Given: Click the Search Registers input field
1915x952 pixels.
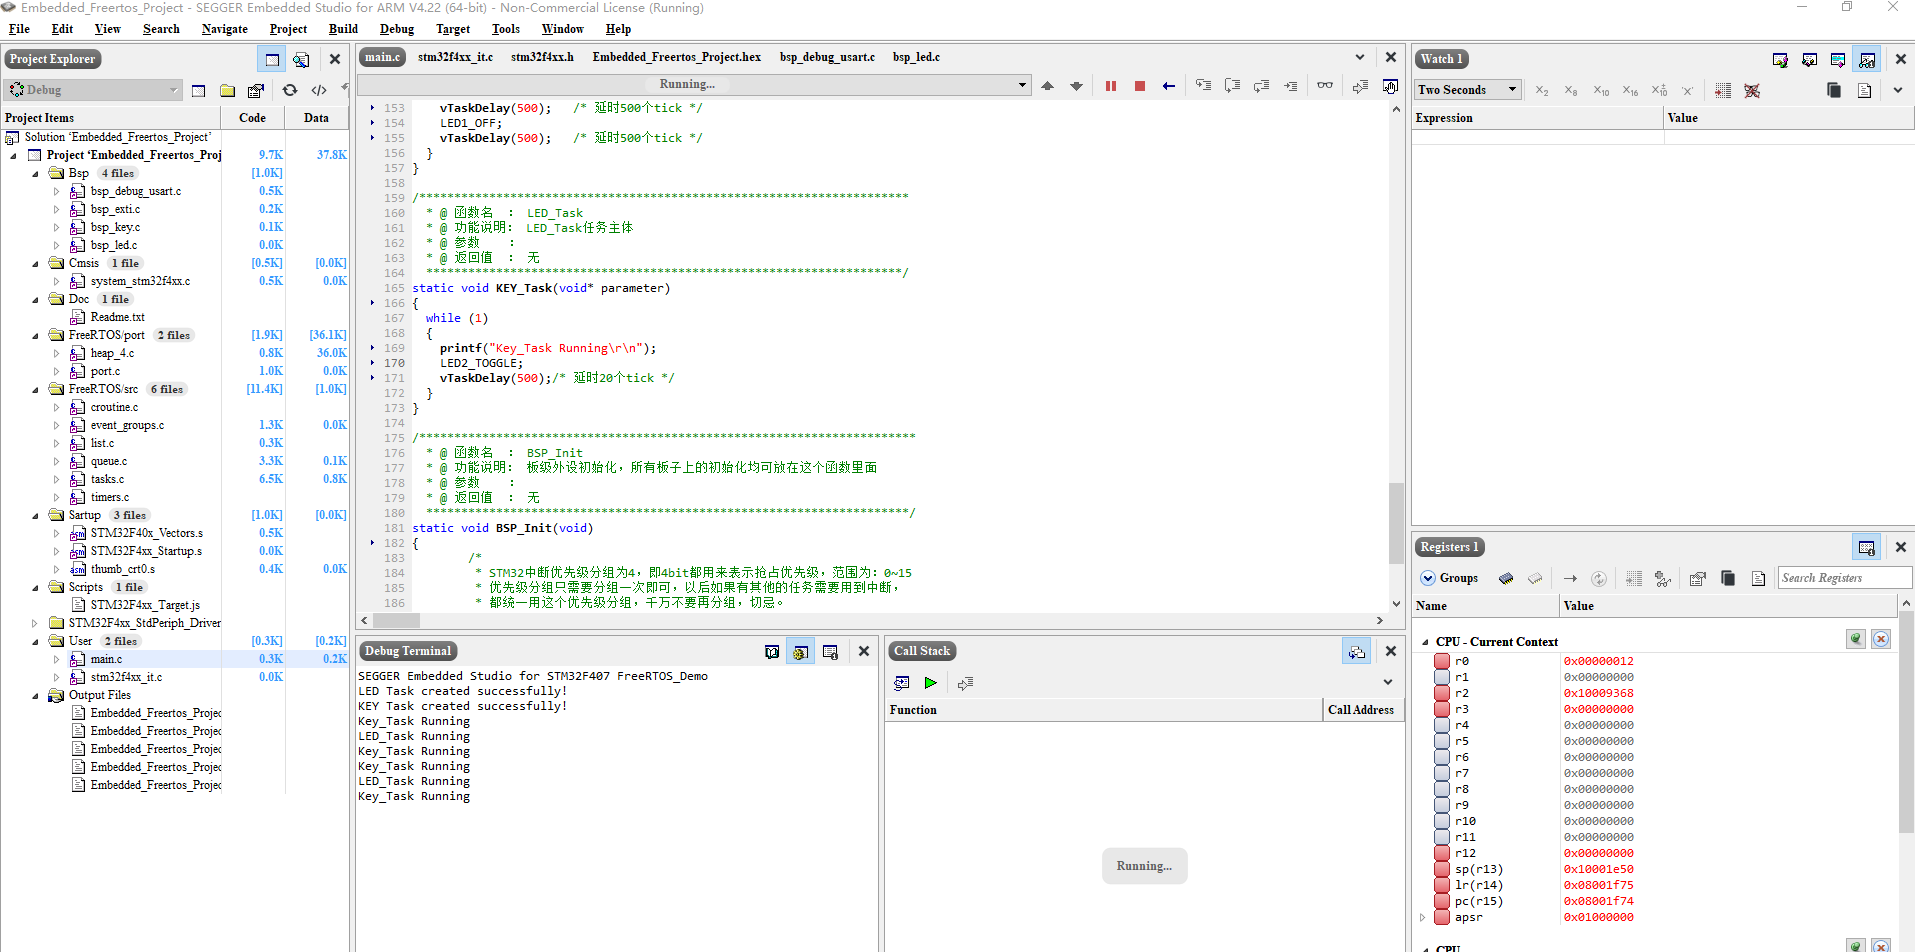Looking at the screenshot, I should [x=1844, y=578].
